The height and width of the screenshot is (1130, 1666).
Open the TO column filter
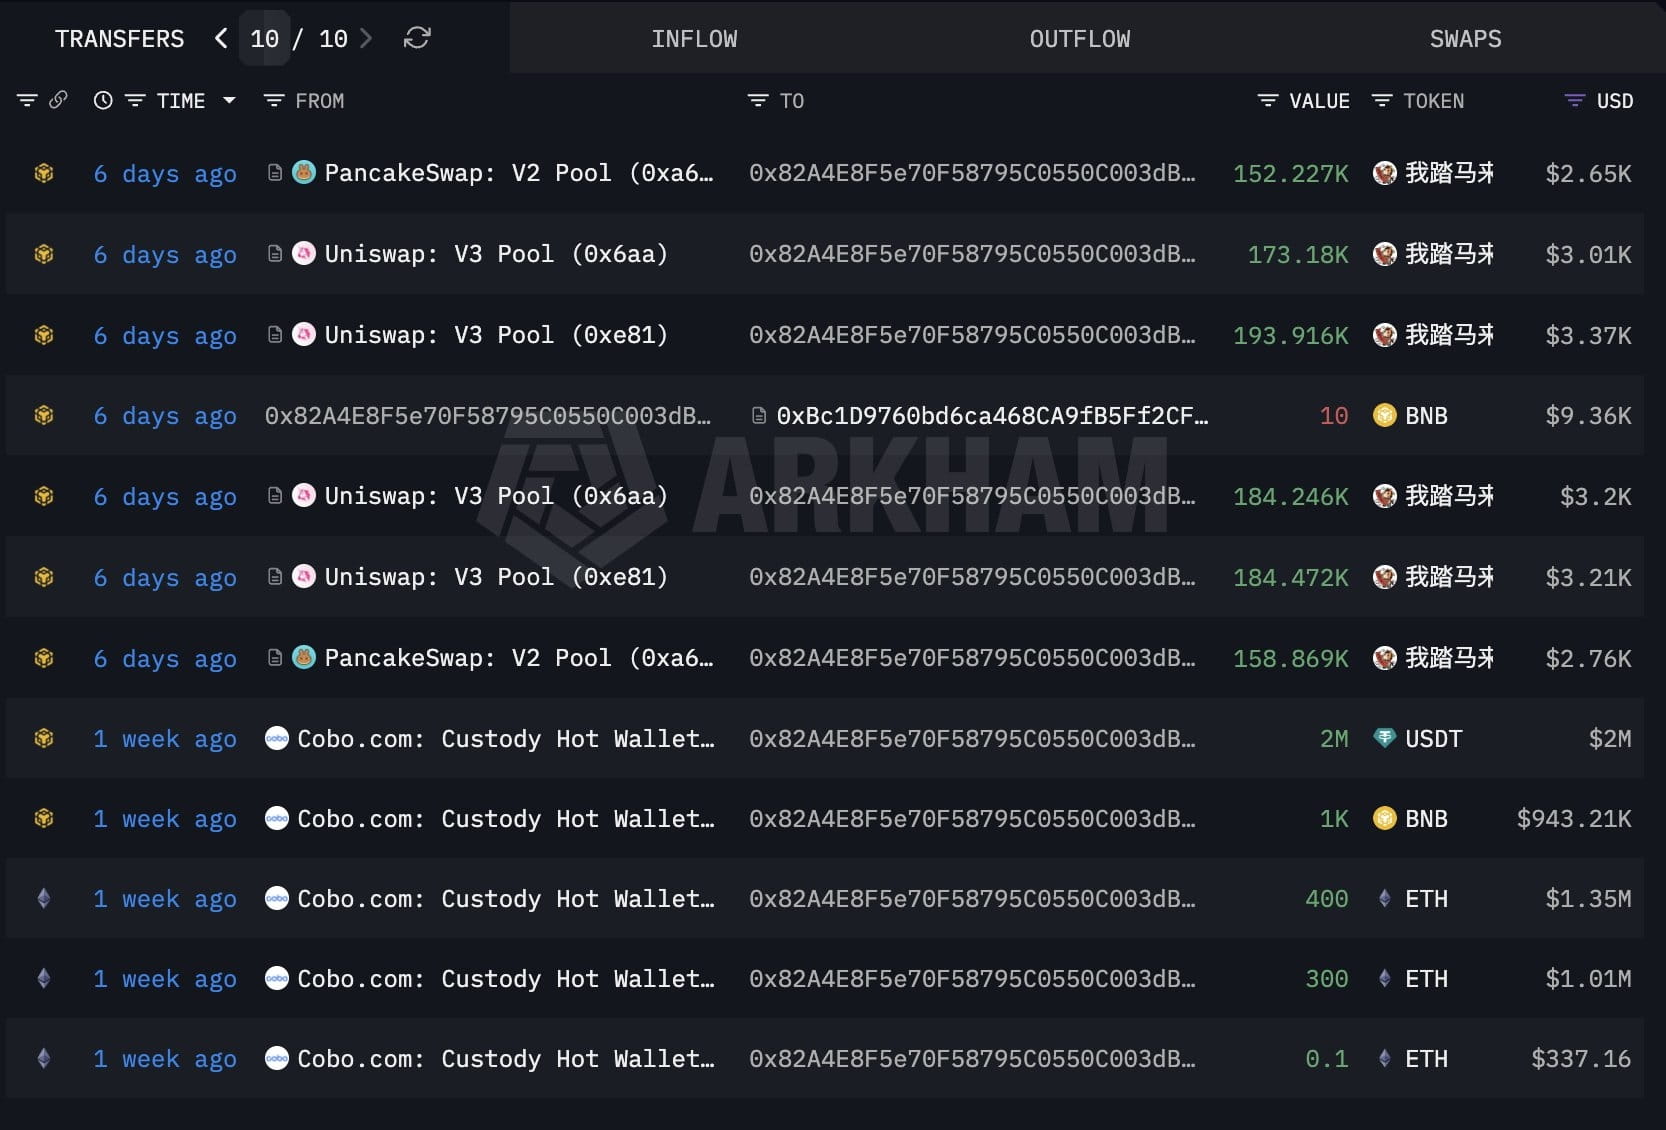pyautogui.click(x=758, y=100)
